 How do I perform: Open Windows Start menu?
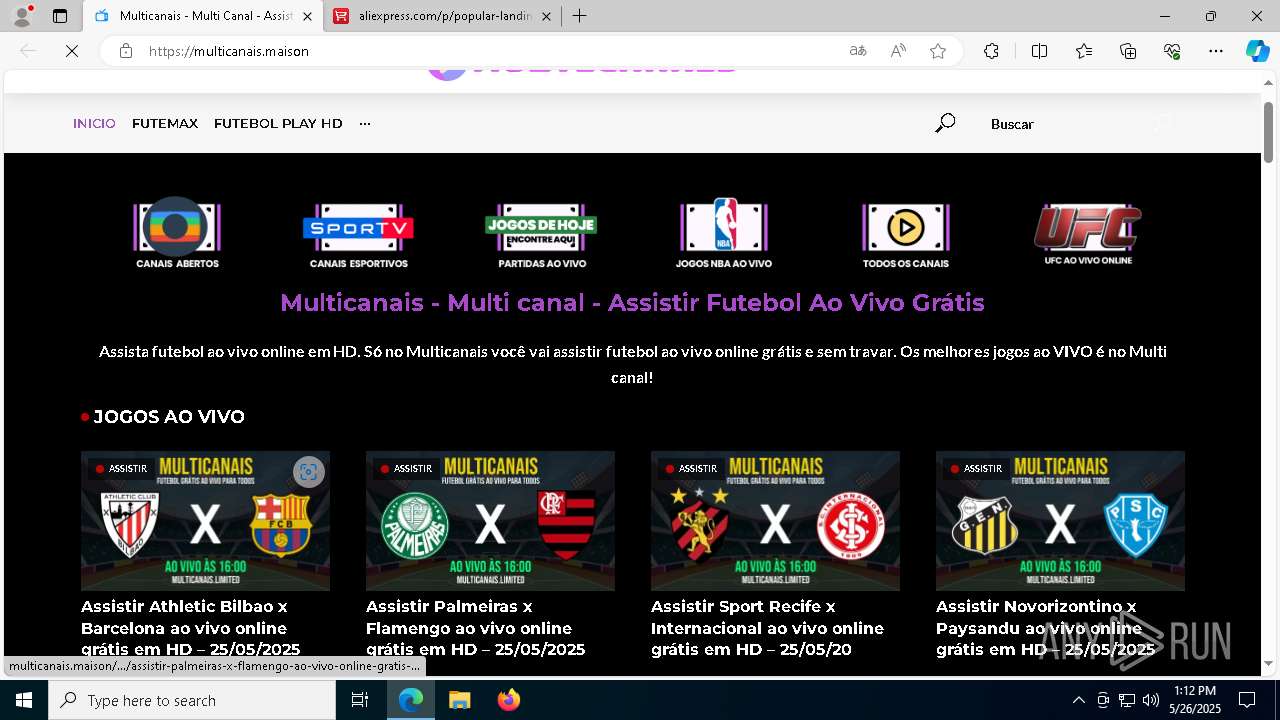[24, 700]
